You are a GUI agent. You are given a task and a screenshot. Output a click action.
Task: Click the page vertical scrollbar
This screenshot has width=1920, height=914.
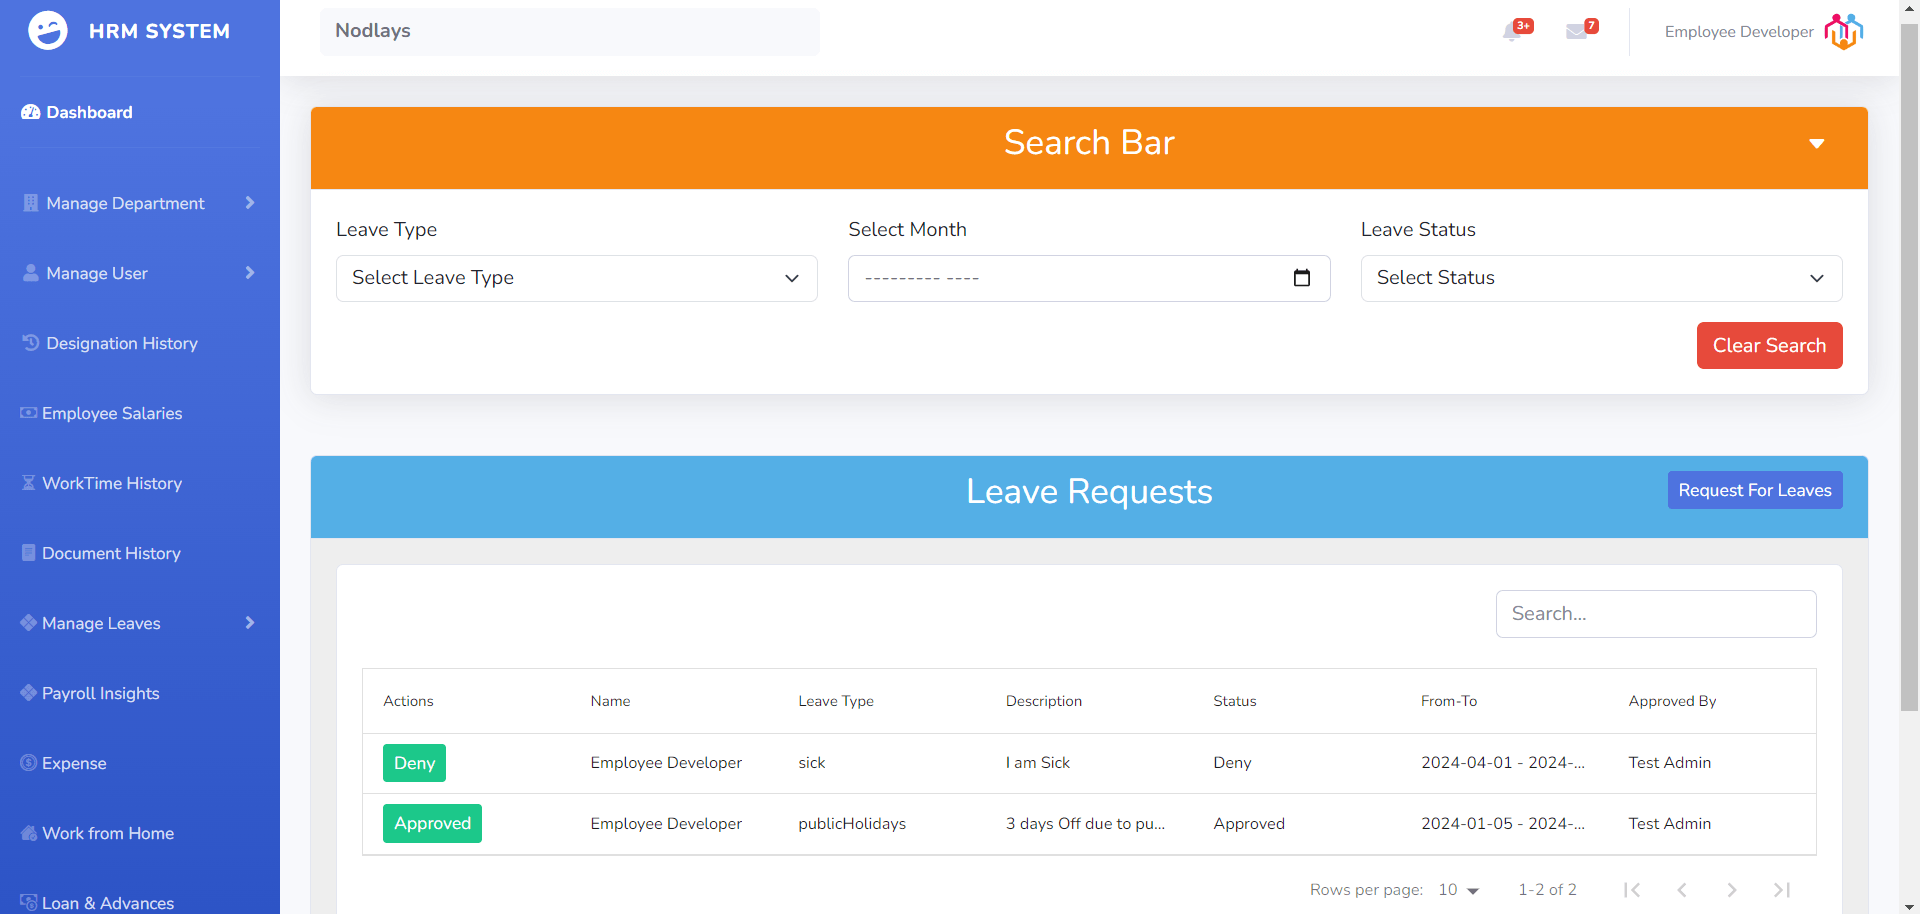1909,367
